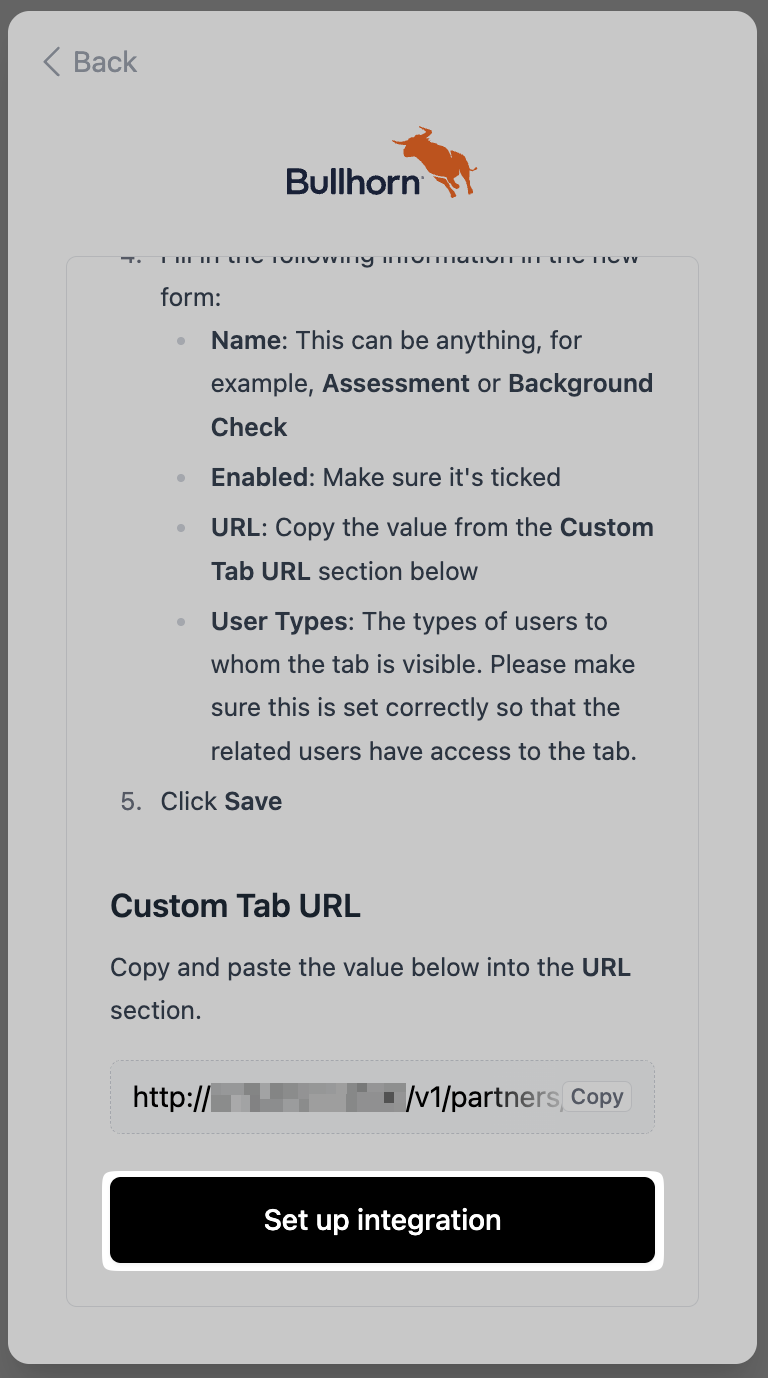Click the Back text label
This screenshot has width=768, height=1378.
105,62
